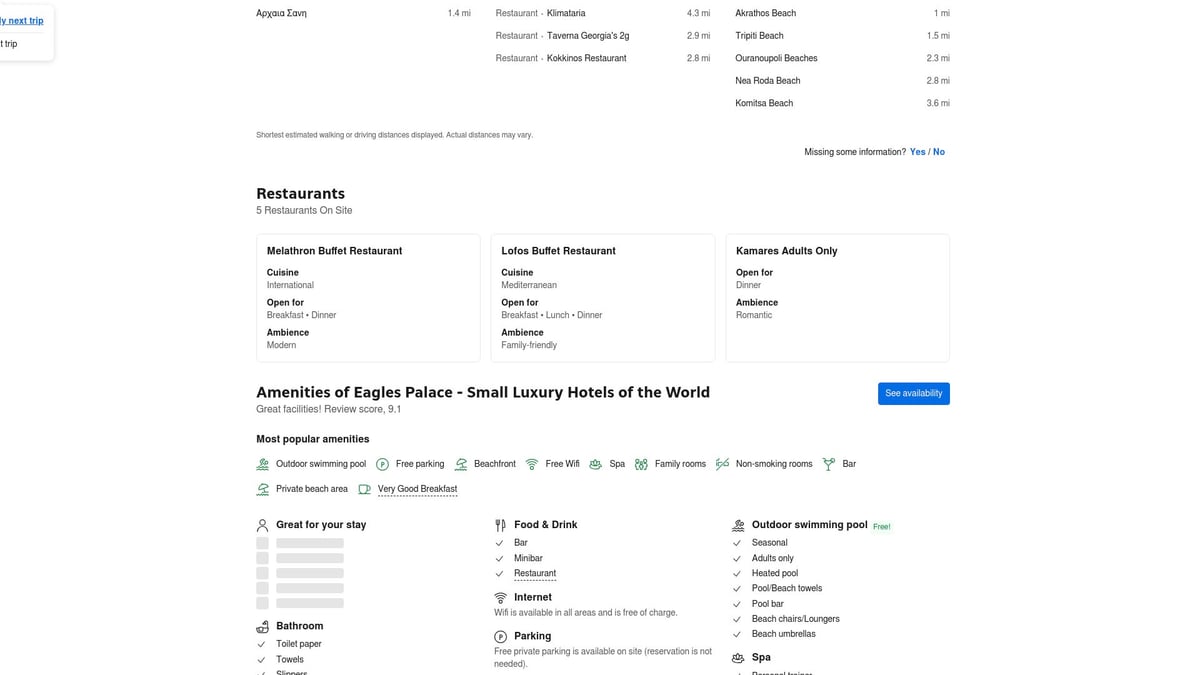
Task: Open the Very Good Breakfast link
Action: [417, 489]
